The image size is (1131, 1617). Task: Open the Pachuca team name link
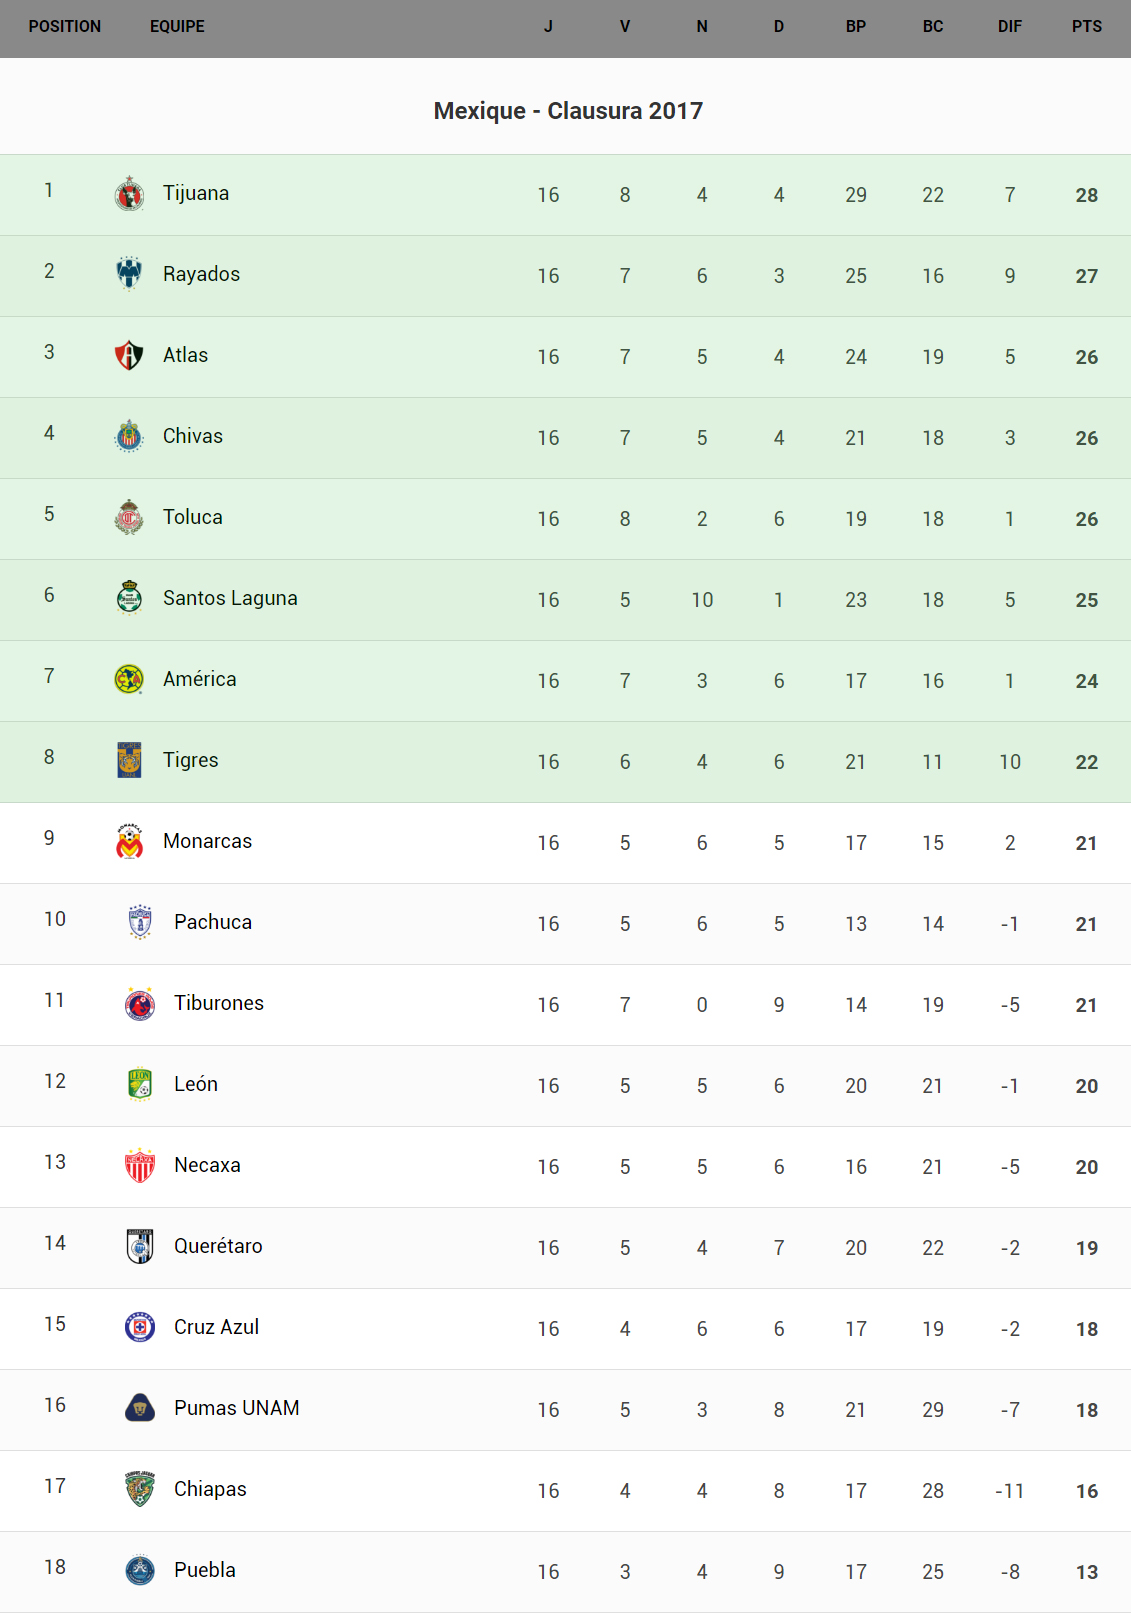213,922
